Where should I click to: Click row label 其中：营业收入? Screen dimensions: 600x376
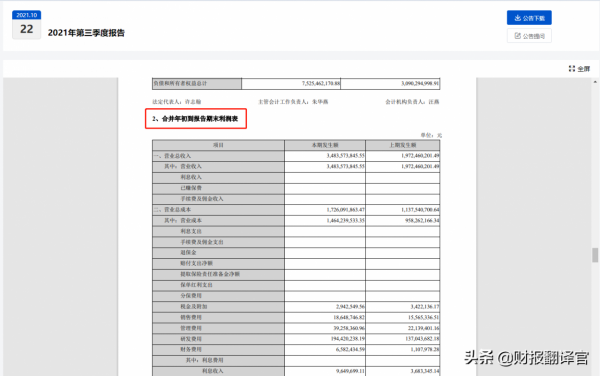point(183,166)
